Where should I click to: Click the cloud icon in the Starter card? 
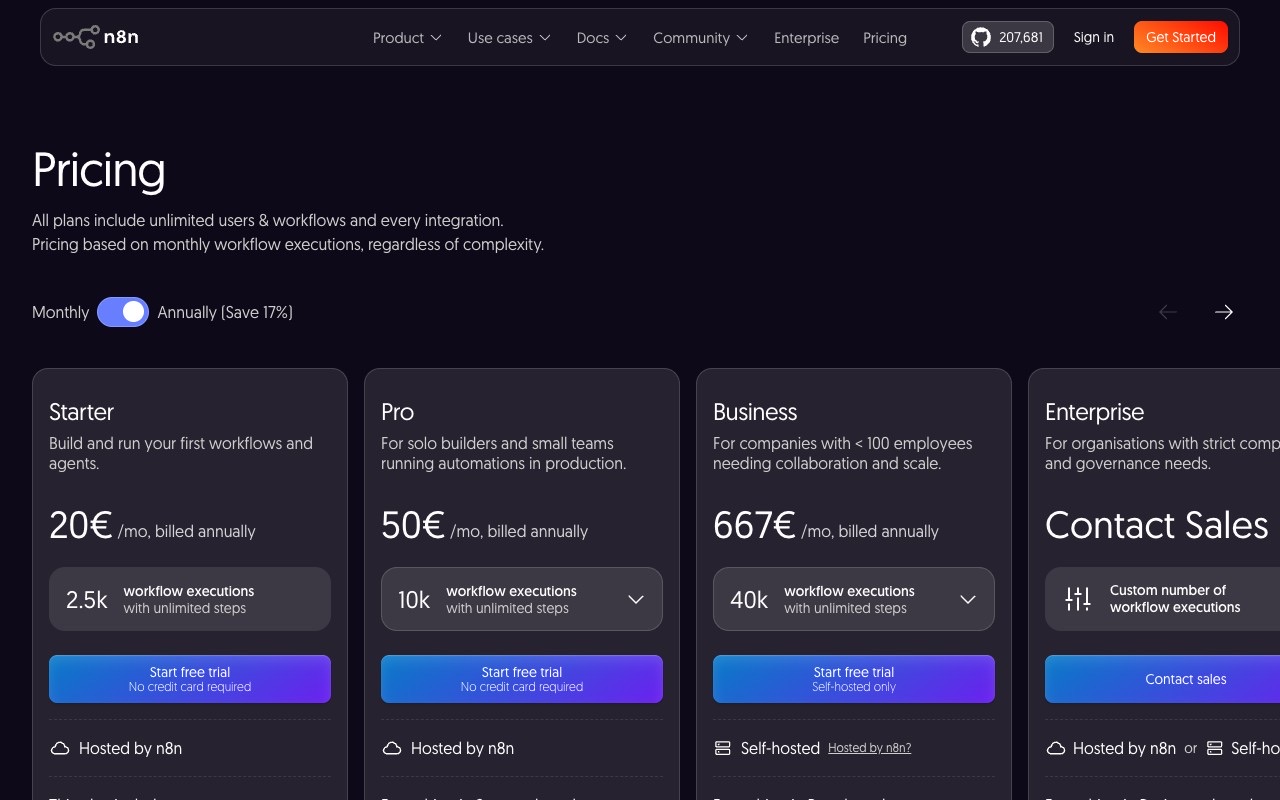tap(60, 748)
